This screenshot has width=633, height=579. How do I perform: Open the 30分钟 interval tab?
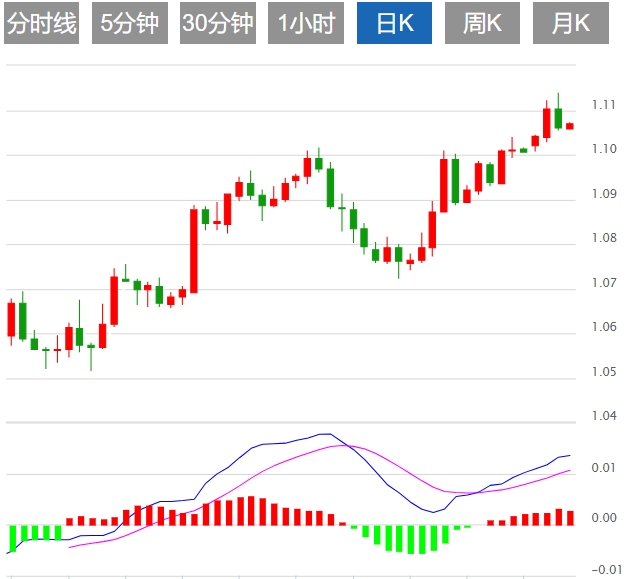(x=218, y=24)
